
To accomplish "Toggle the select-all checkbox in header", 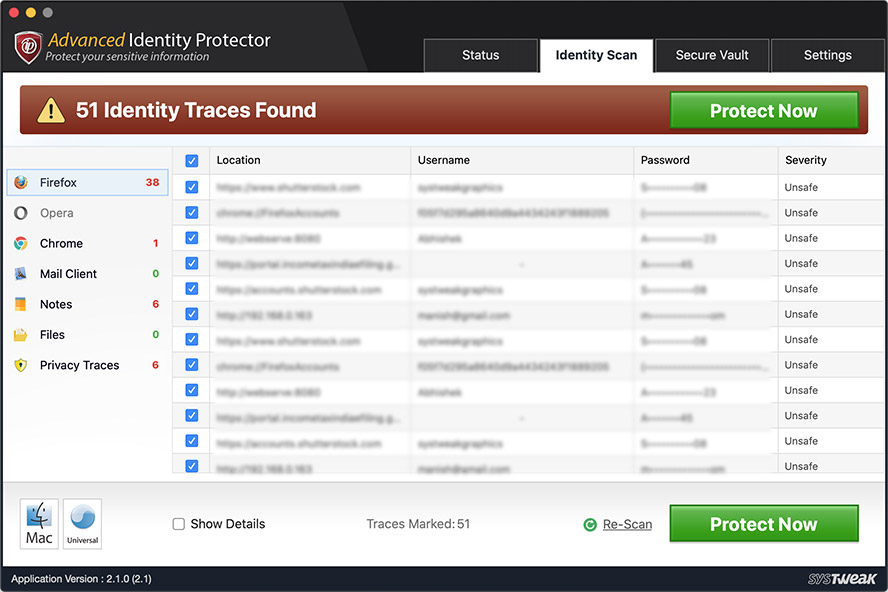I will [x=192, y=161].
